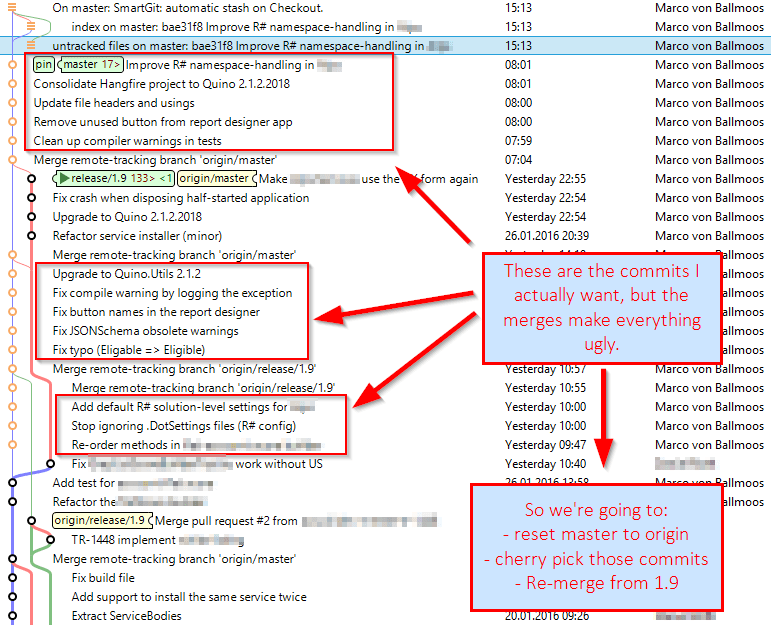
Task: Click the 'pin' tag label
Action: tap(43, 64)
